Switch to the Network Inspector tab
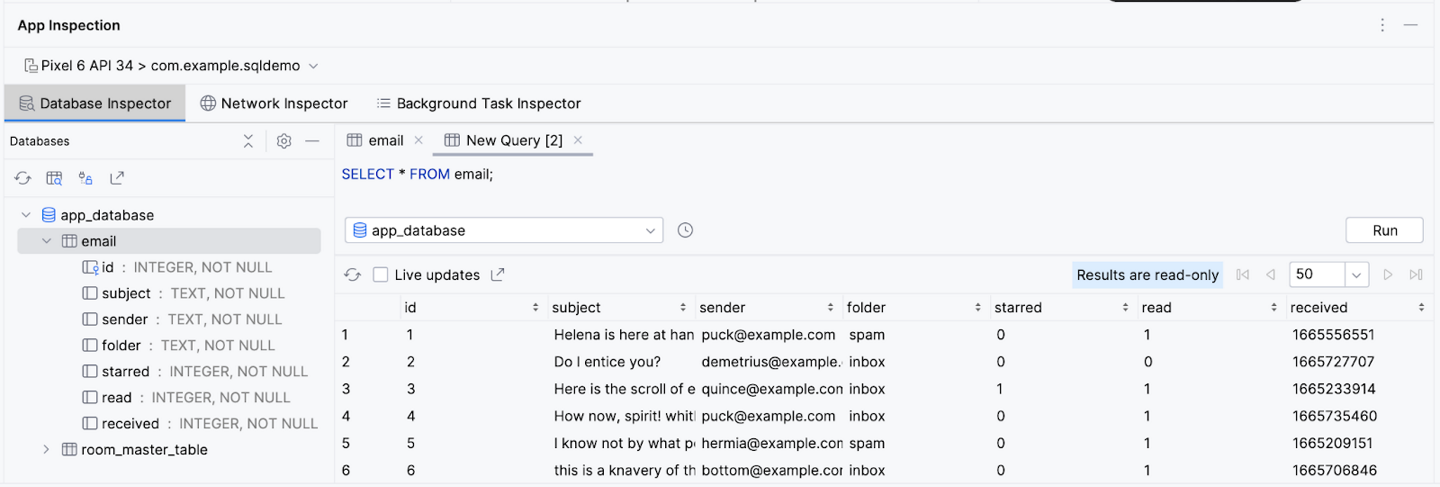This screenshot has height=487, width=1440. click(274, 103)
